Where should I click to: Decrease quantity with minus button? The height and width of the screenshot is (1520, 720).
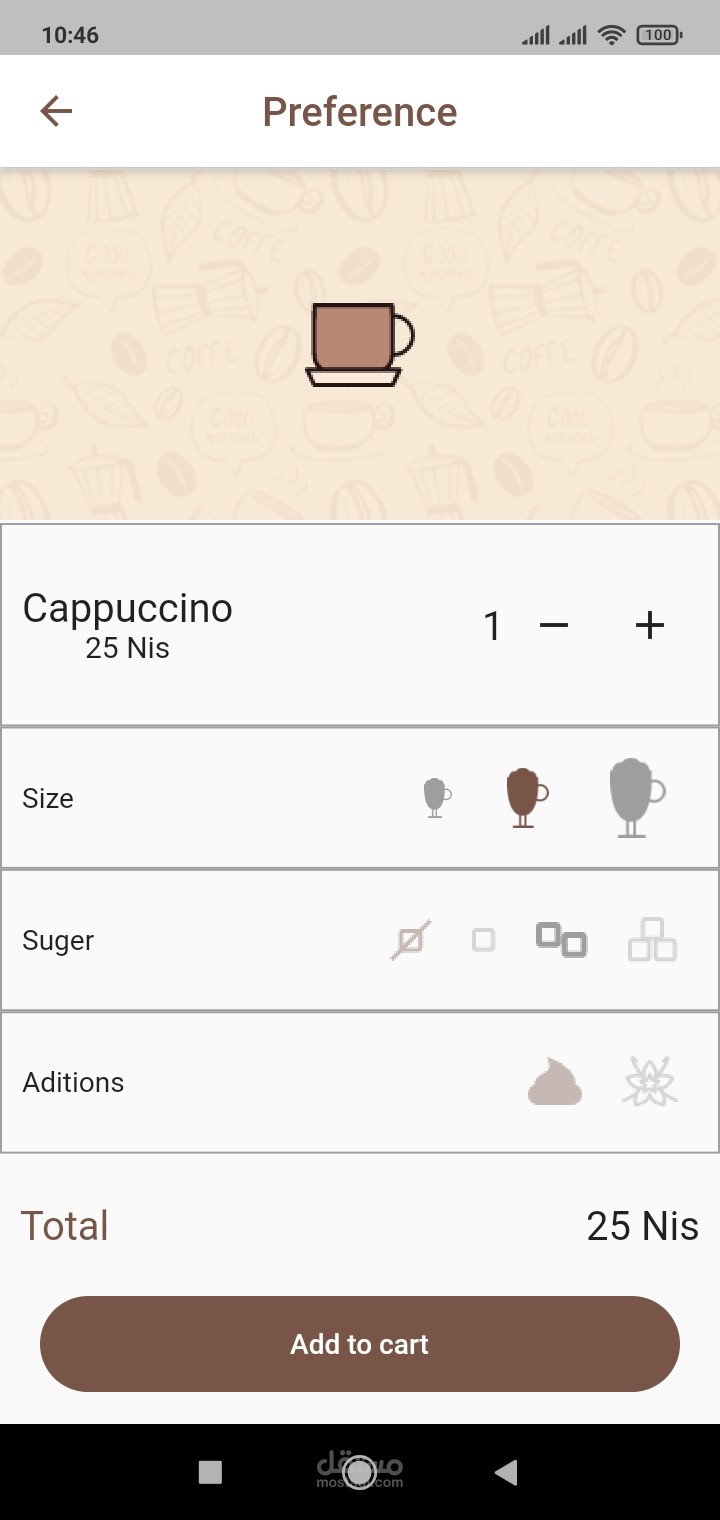click(553, 626)
